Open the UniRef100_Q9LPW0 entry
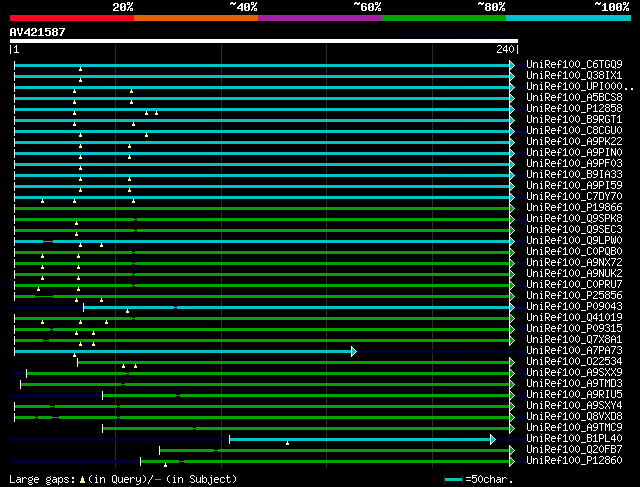This screenshot has width=640, height=487. coord(574,241)
